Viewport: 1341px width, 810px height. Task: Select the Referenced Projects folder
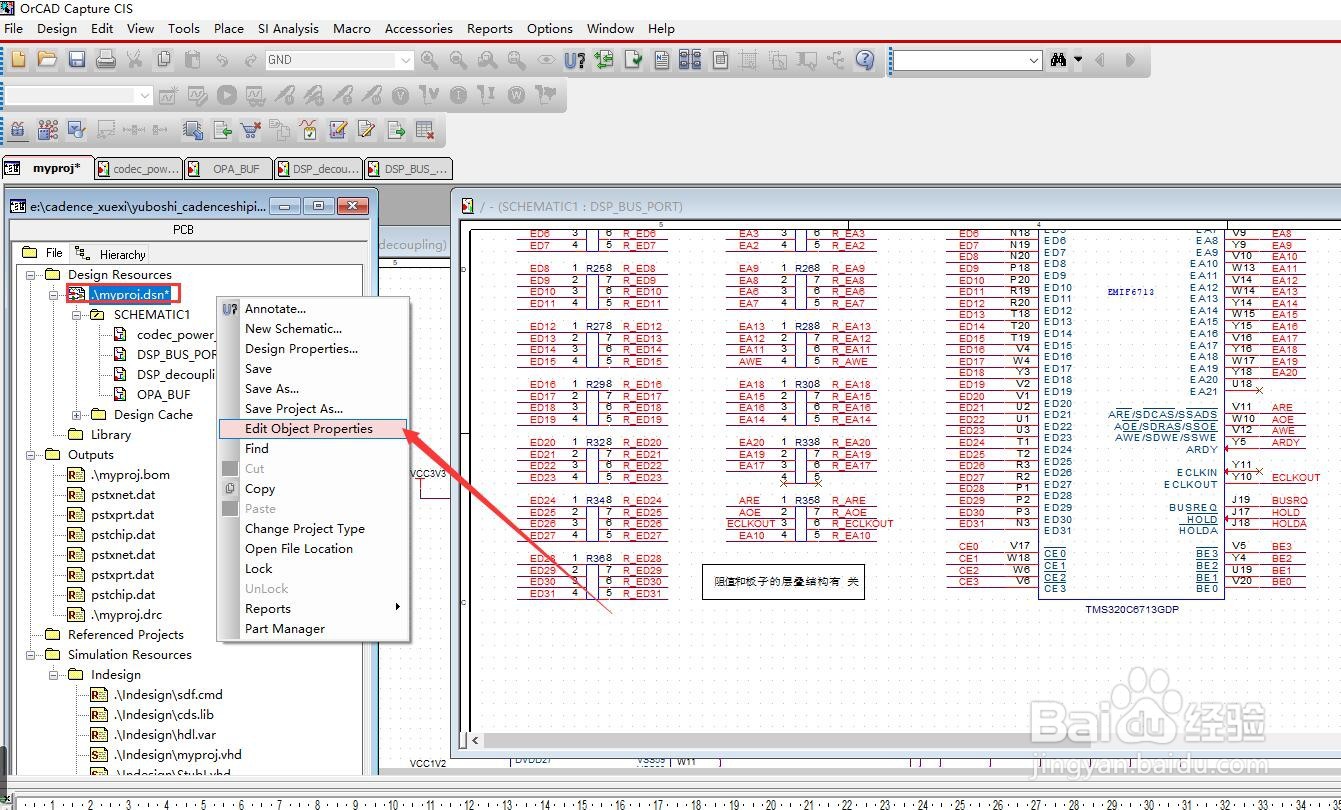(x=125, y=635)
